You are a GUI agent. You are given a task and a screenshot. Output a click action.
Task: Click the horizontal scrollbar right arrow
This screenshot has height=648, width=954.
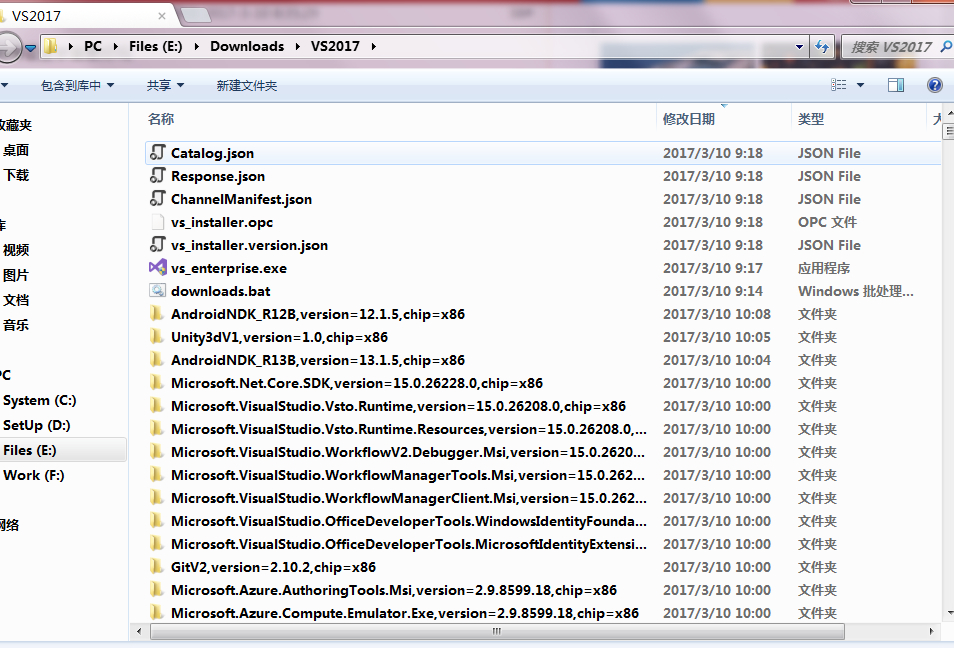[931, 631]
